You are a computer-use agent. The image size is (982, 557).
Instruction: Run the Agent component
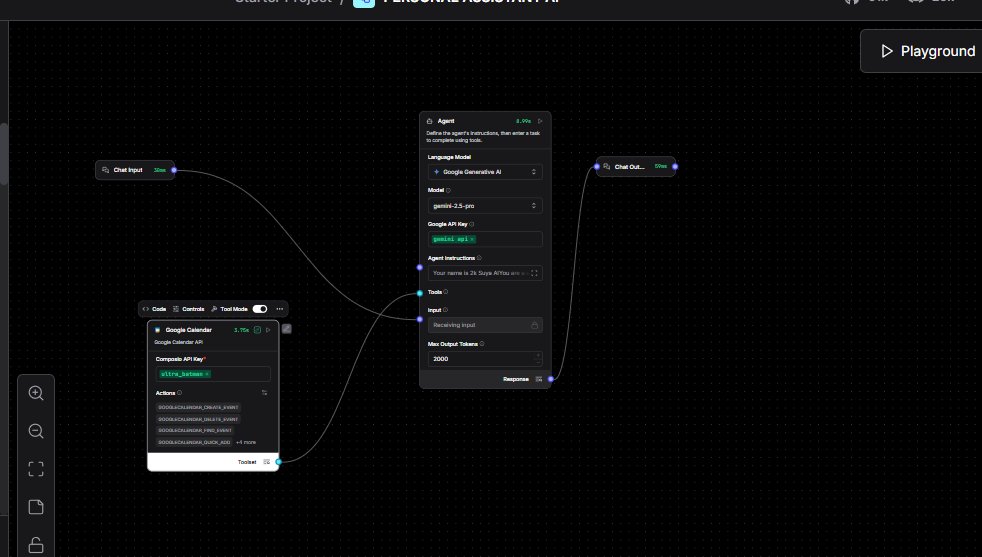(x=540, y=121)
